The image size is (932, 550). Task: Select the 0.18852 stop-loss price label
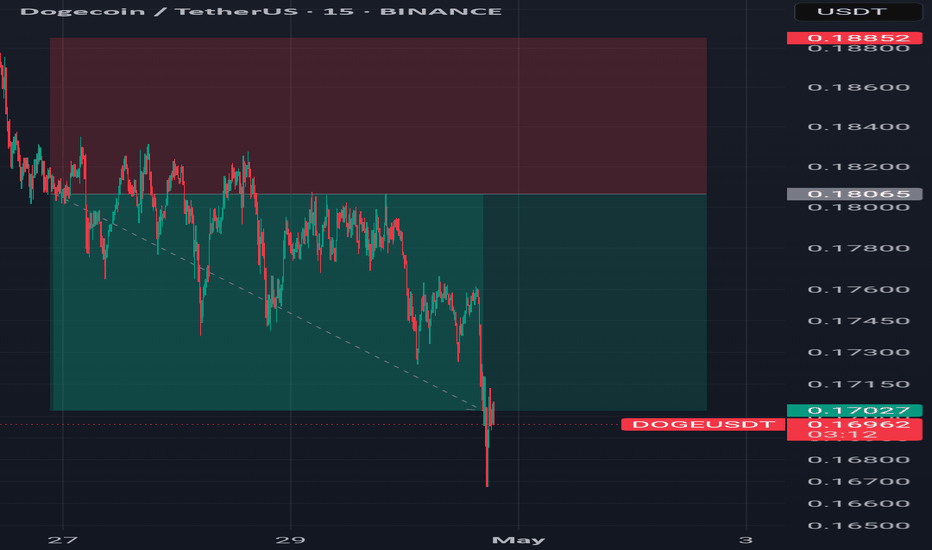tap(854, 38)
